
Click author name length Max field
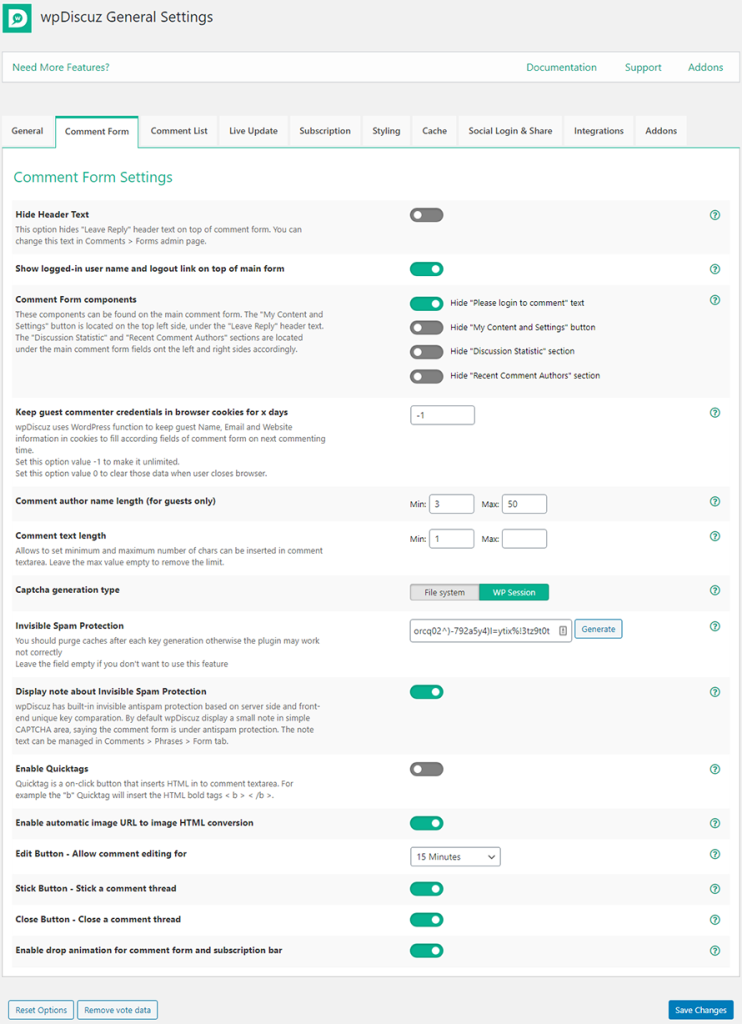(x=524, y=504)
